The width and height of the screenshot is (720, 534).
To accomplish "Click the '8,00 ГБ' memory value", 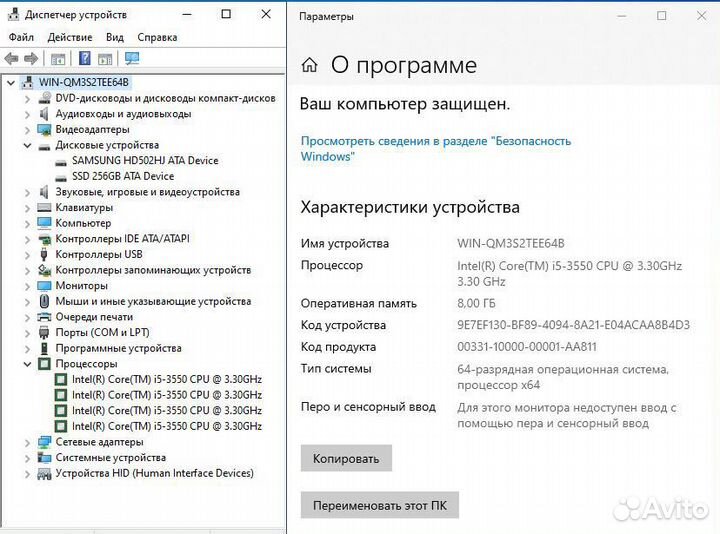I will click(x=476, y=304).
